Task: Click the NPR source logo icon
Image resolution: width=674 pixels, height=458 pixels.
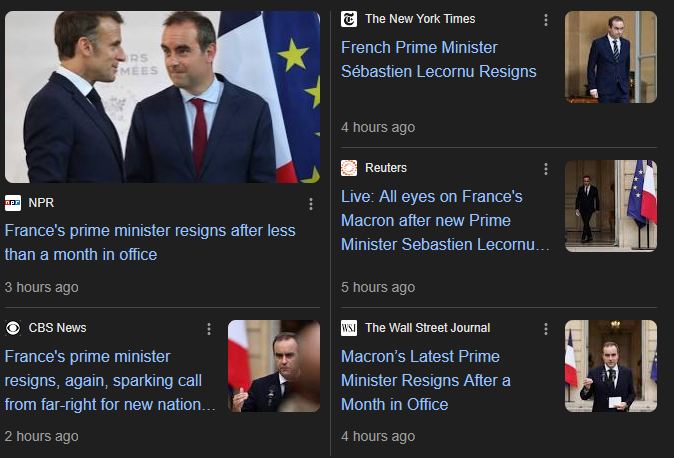Action: 13,203
